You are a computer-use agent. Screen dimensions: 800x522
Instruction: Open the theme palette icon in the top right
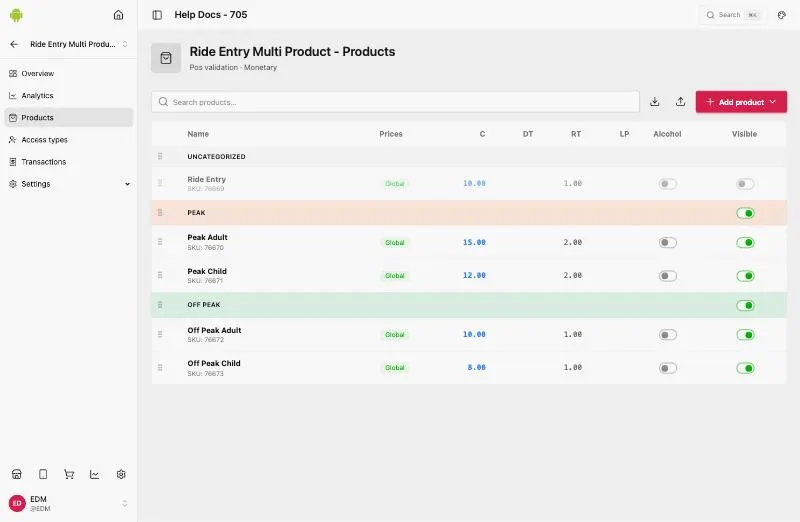[782, 15]
